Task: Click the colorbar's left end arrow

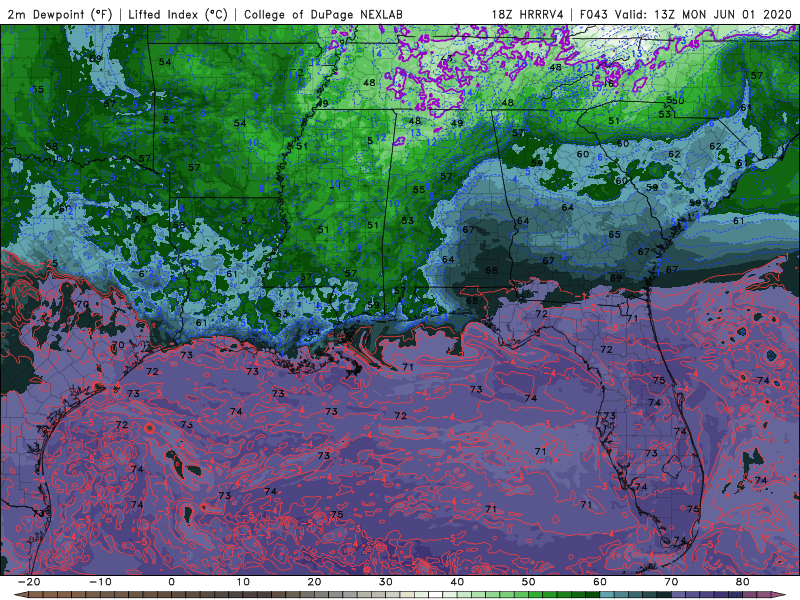Action: pos(20,595)
